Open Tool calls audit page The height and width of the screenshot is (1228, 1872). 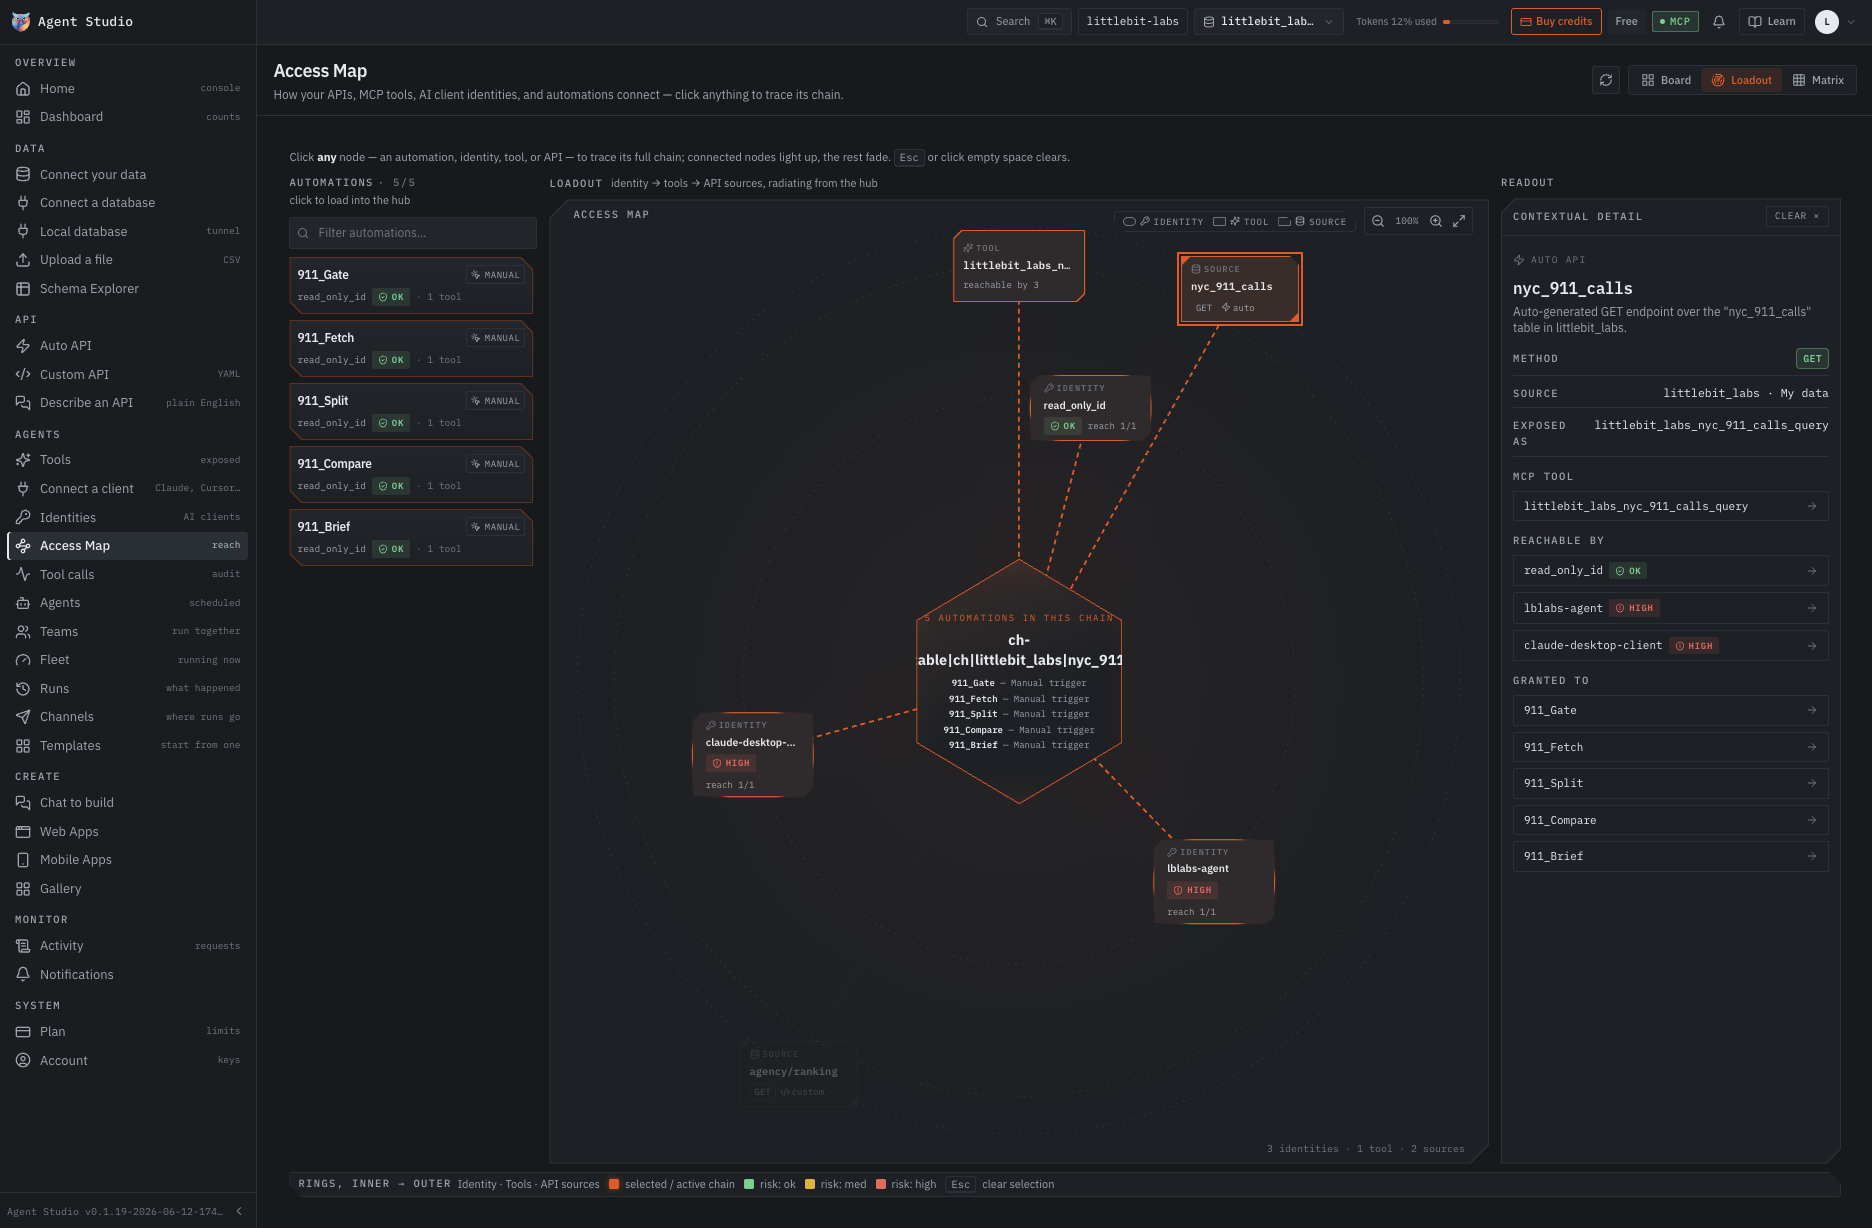pos(128,574)
